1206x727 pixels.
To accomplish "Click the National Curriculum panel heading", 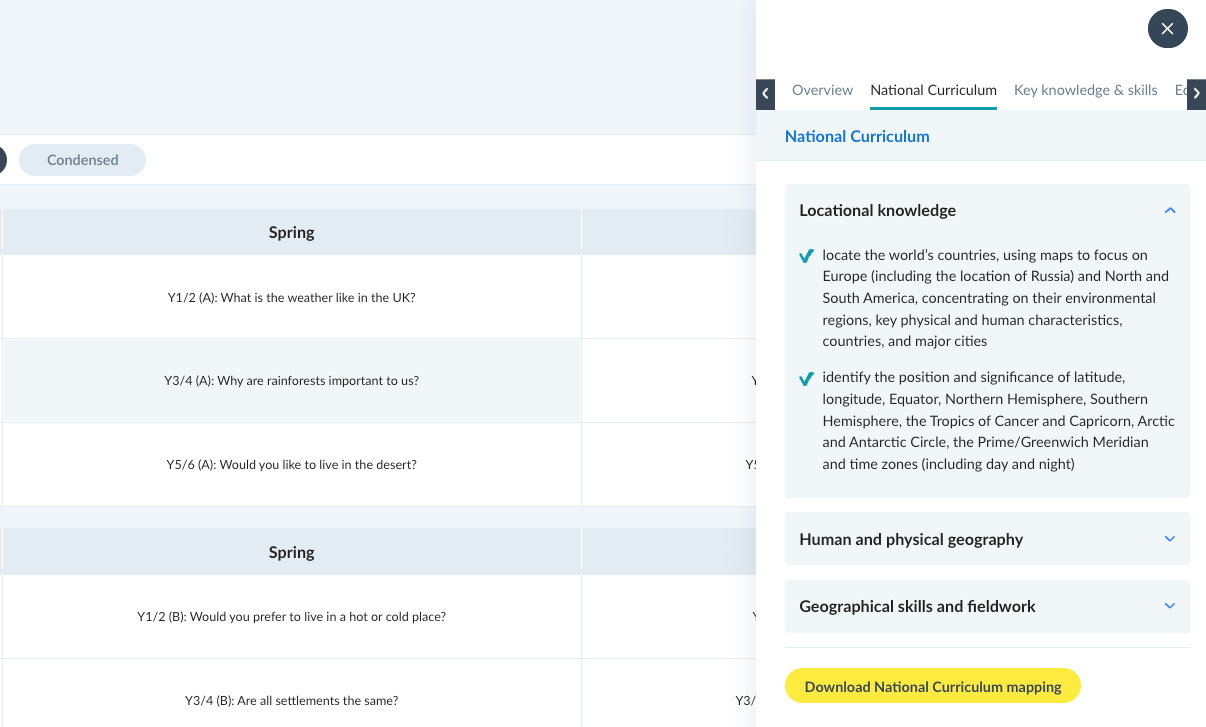I will tap(857, 136).
